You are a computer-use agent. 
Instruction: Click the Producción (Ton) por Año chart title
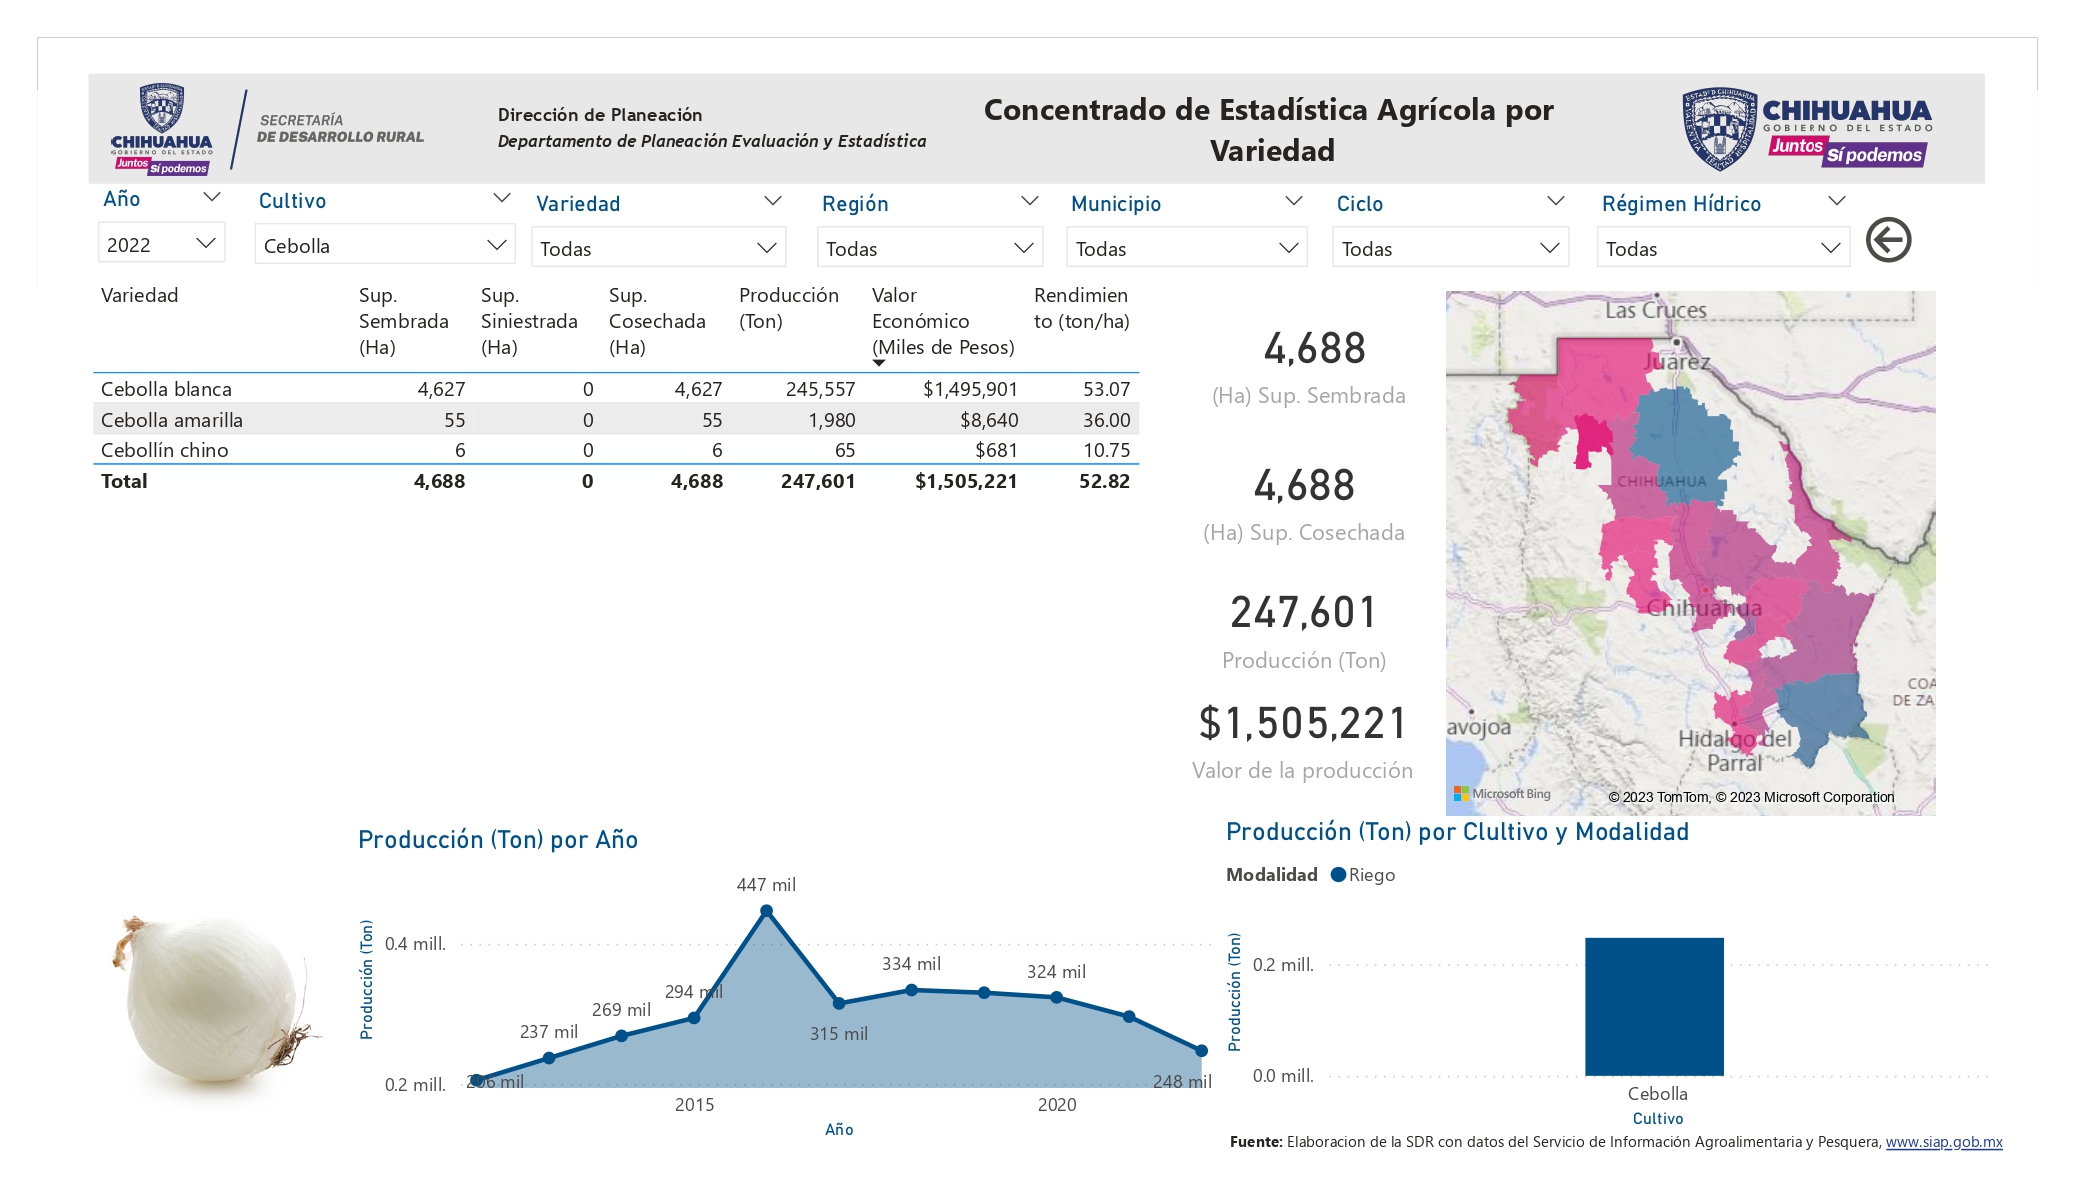pos(498,840)
